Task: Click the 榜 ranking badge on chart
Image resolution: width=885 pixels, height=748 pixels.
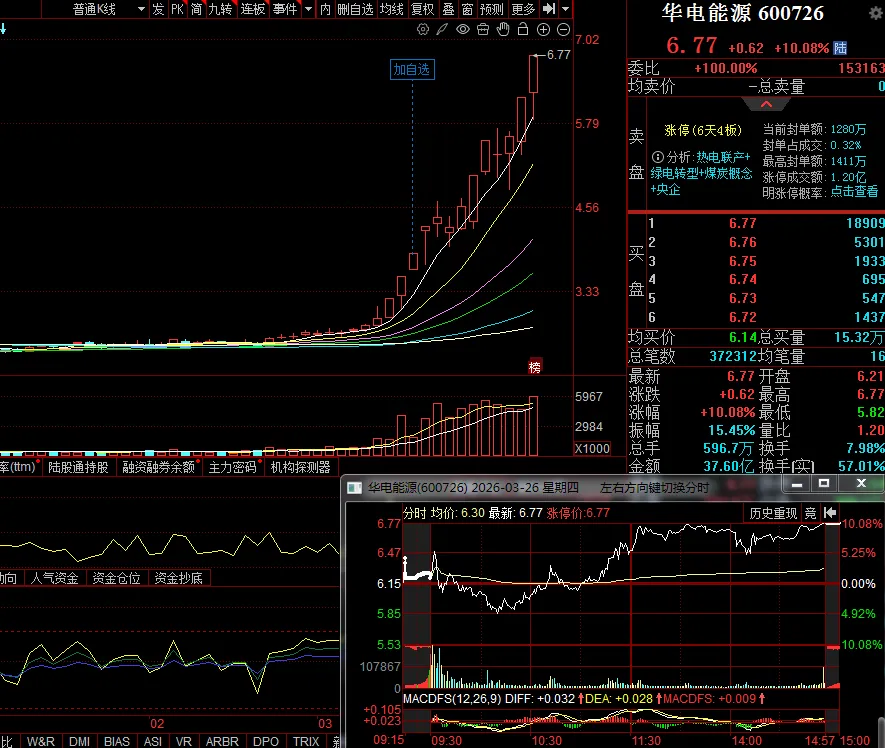Action: click(534, 367)
